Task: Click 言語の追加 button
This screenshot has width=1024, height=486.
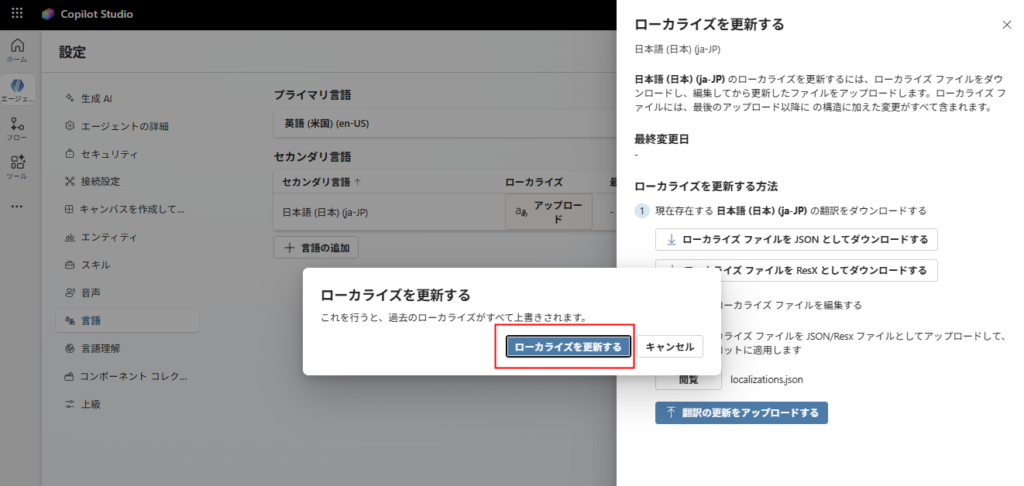Action: click(316, 247)
